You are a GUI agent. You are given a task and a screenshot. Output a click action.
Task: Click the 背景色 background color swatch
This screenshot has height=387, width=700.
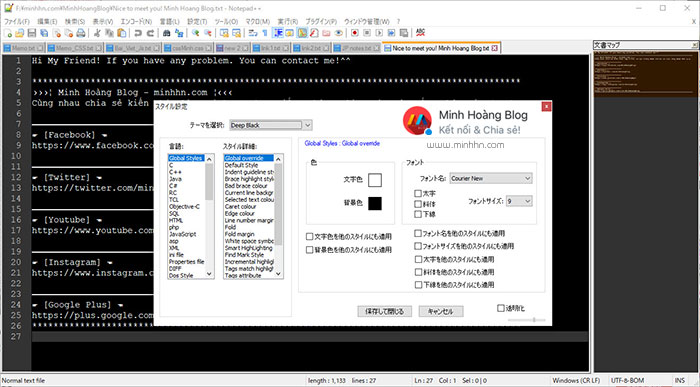coord(375,203)
